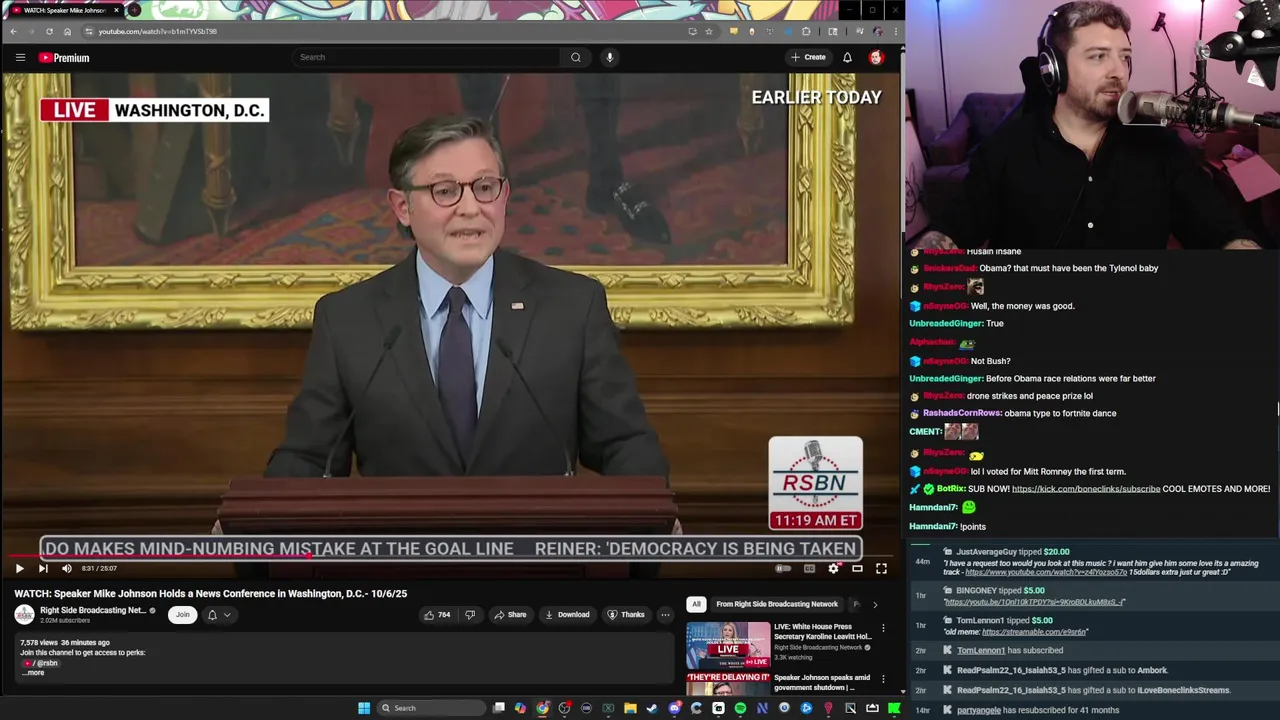This screenshot has height=720, width=1280.
Task: Start voice search with microphone icon
Action: (609, 57)
